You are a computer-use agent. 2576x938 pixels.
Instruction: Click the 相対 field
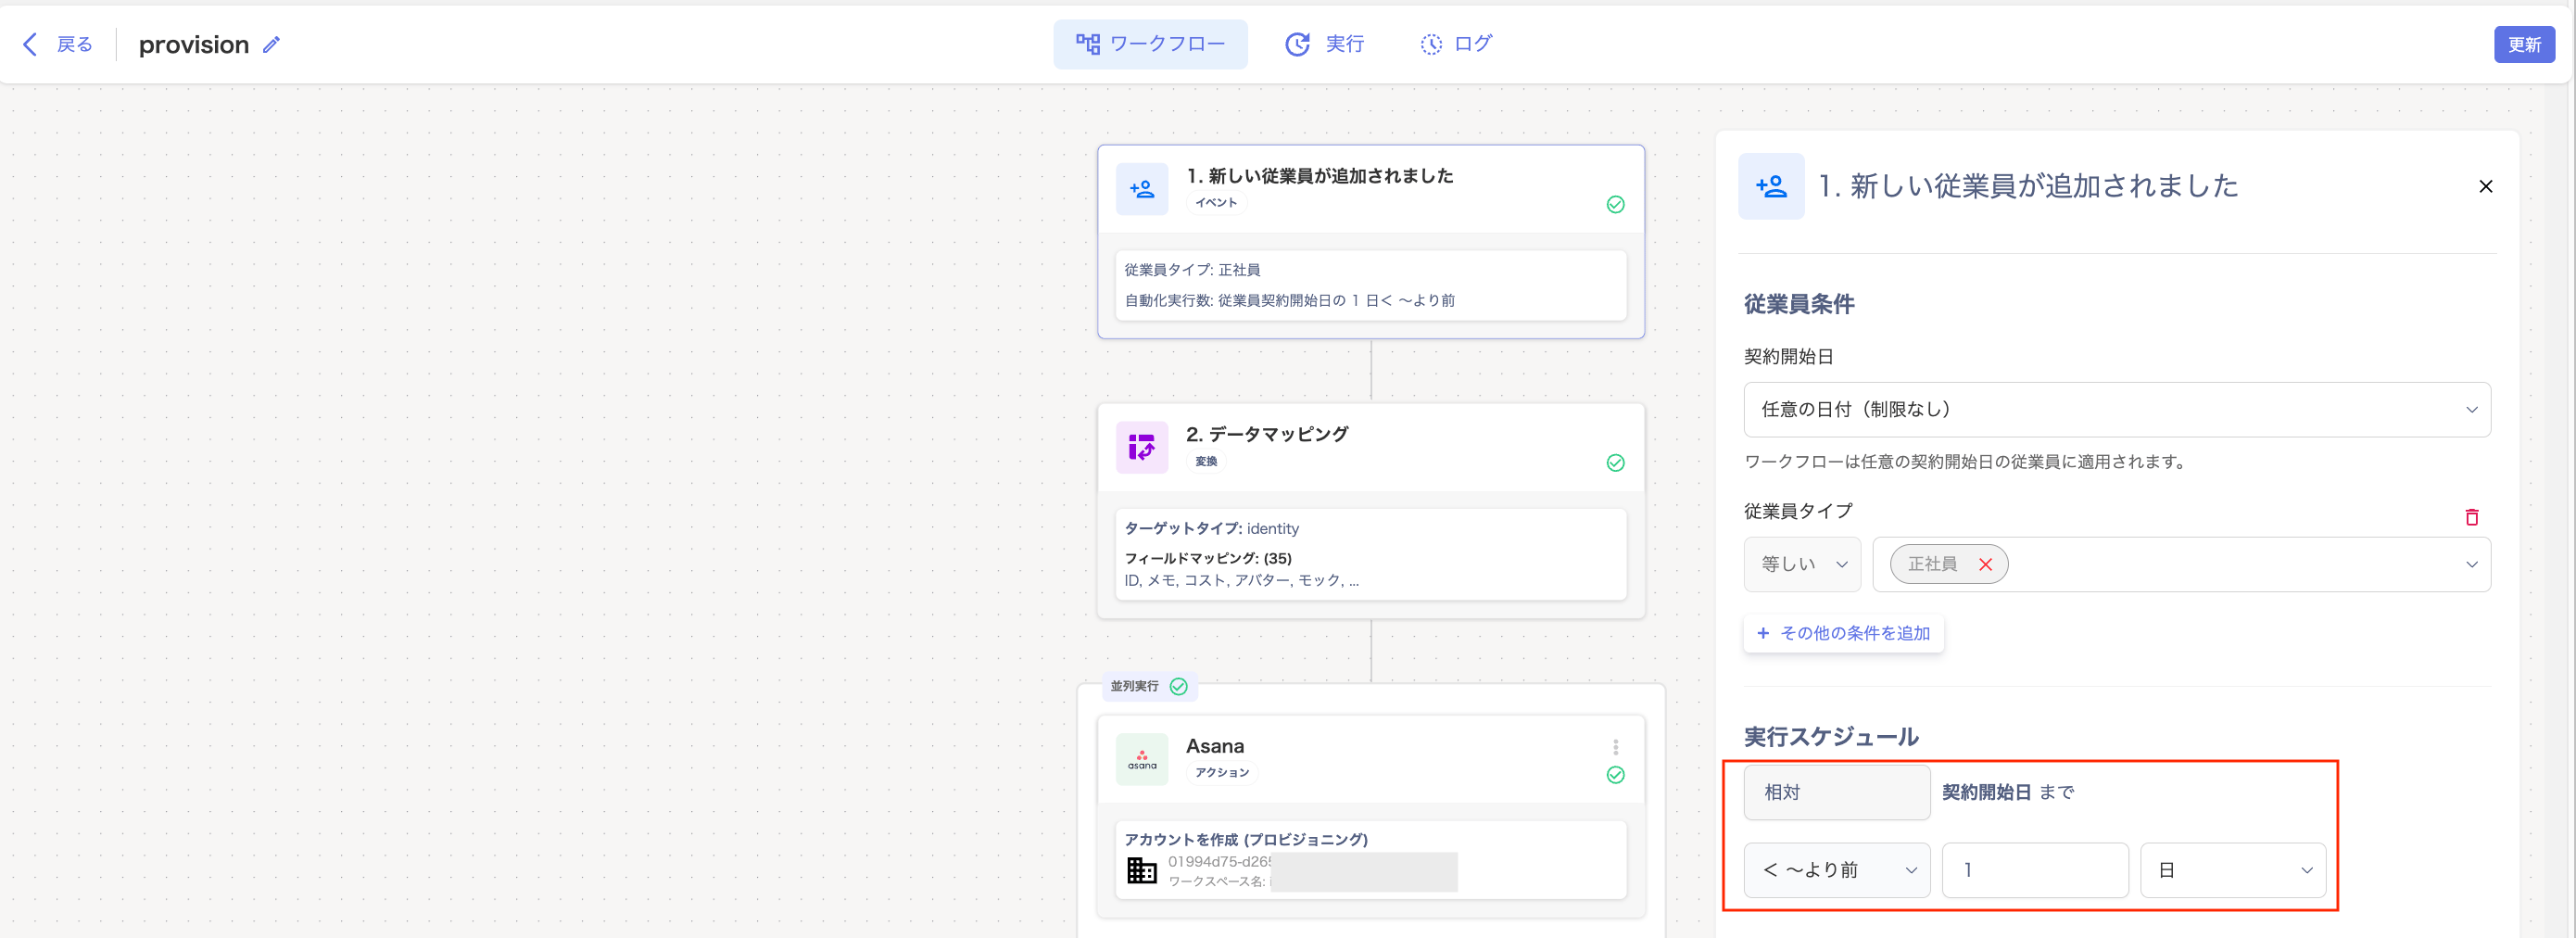click(x=1836, y=792)
